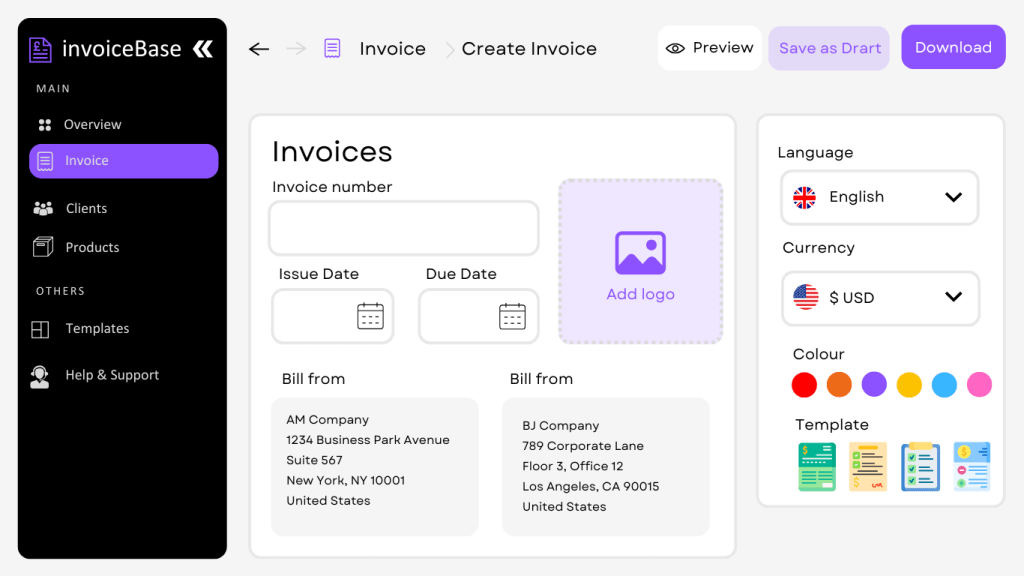Choose the yellow checklist template

868,466
